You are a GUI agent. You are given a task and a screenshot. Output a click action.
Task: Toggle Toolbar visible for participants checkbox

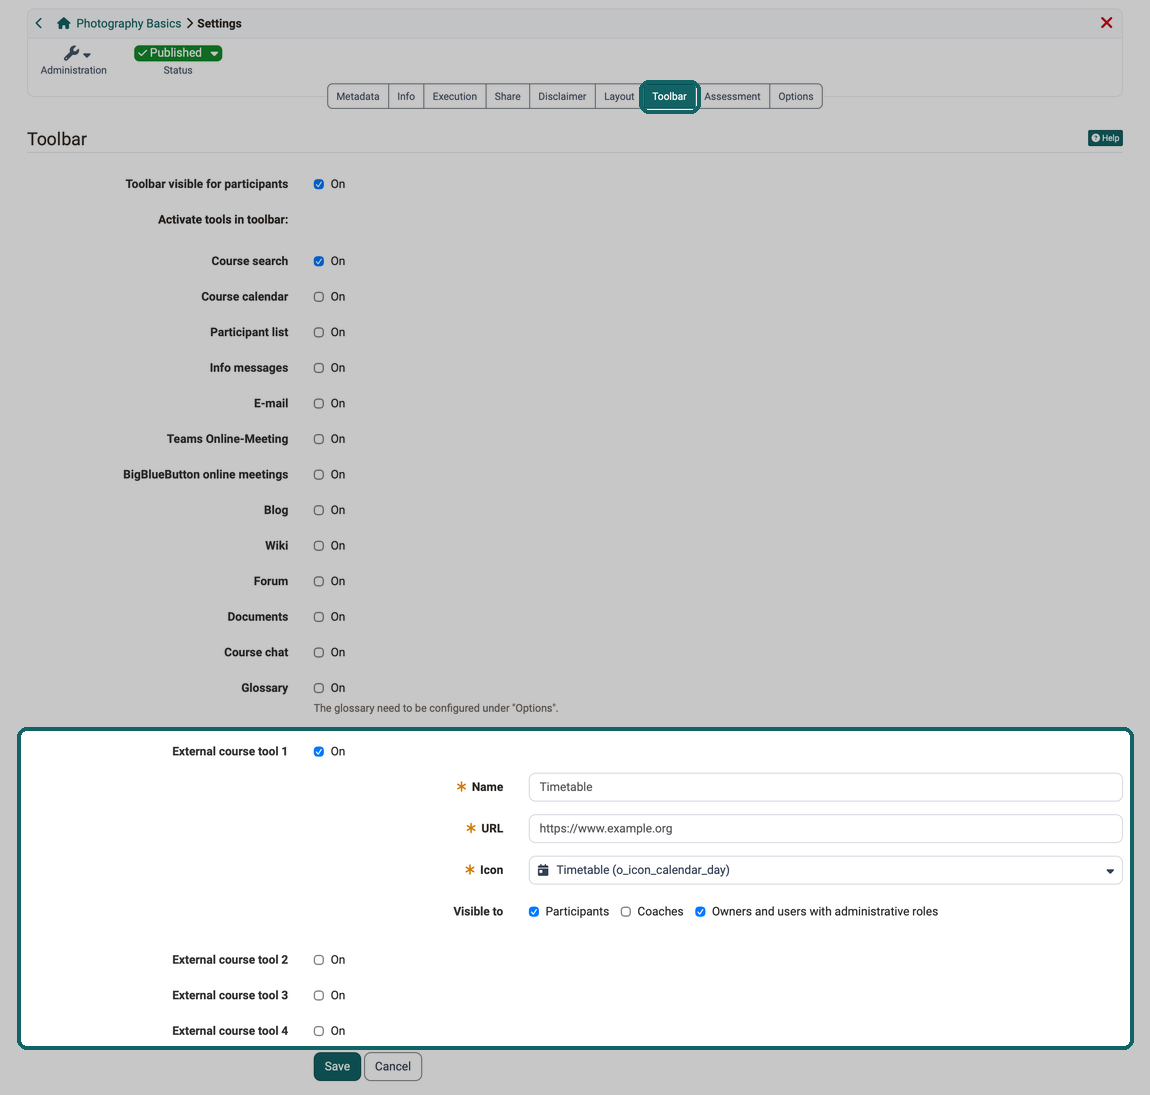pyautogui.click(x=319, y=184)
